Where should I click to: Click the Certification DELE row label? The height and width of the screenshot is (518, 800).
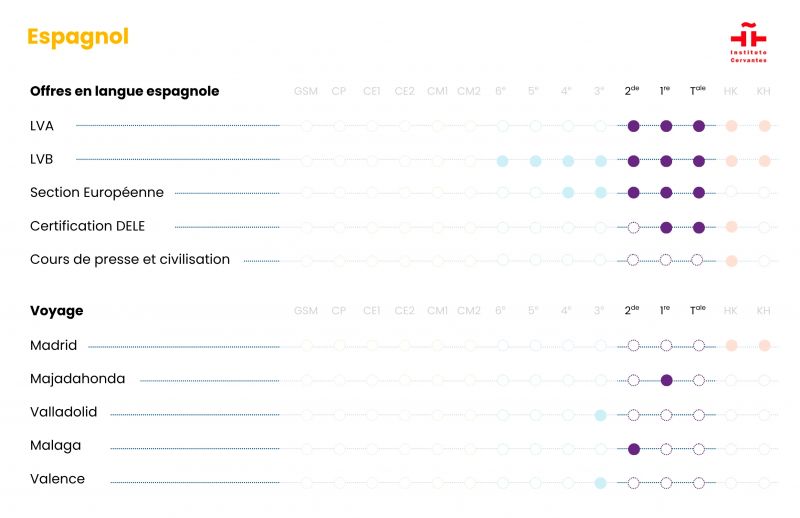(x=87, y=226)
